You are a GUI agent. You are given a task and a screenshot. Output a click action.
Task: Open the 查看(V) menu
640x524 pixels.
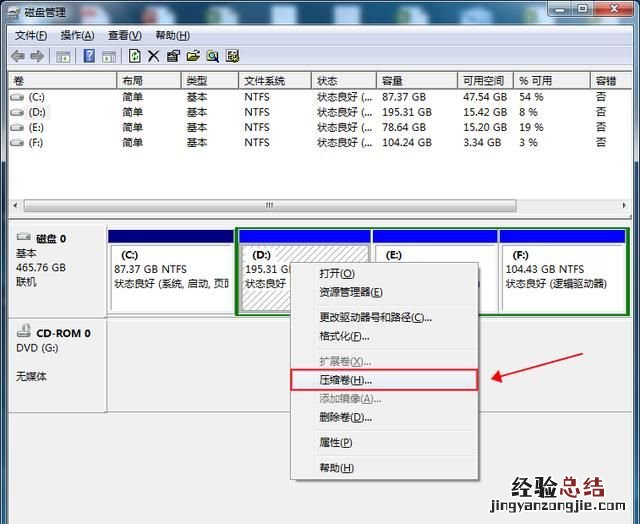click(125, 35)
